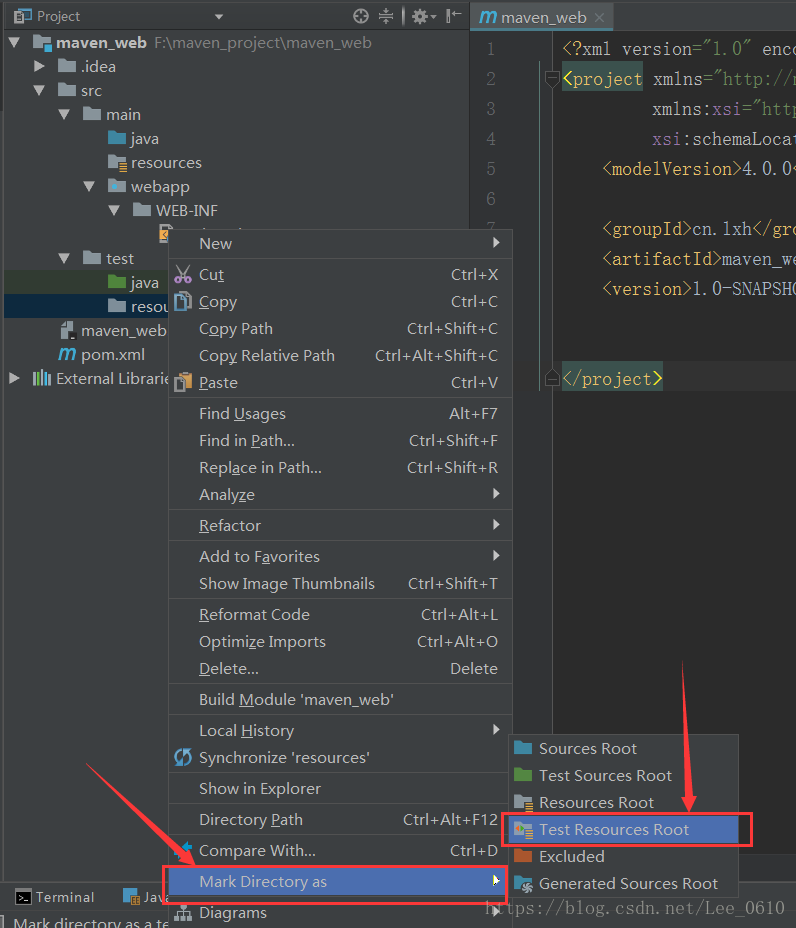The width and height of the screenshot is (796, 928).
Task: Click the maven_web iml file icon
Action: click(x=68, y=330)
